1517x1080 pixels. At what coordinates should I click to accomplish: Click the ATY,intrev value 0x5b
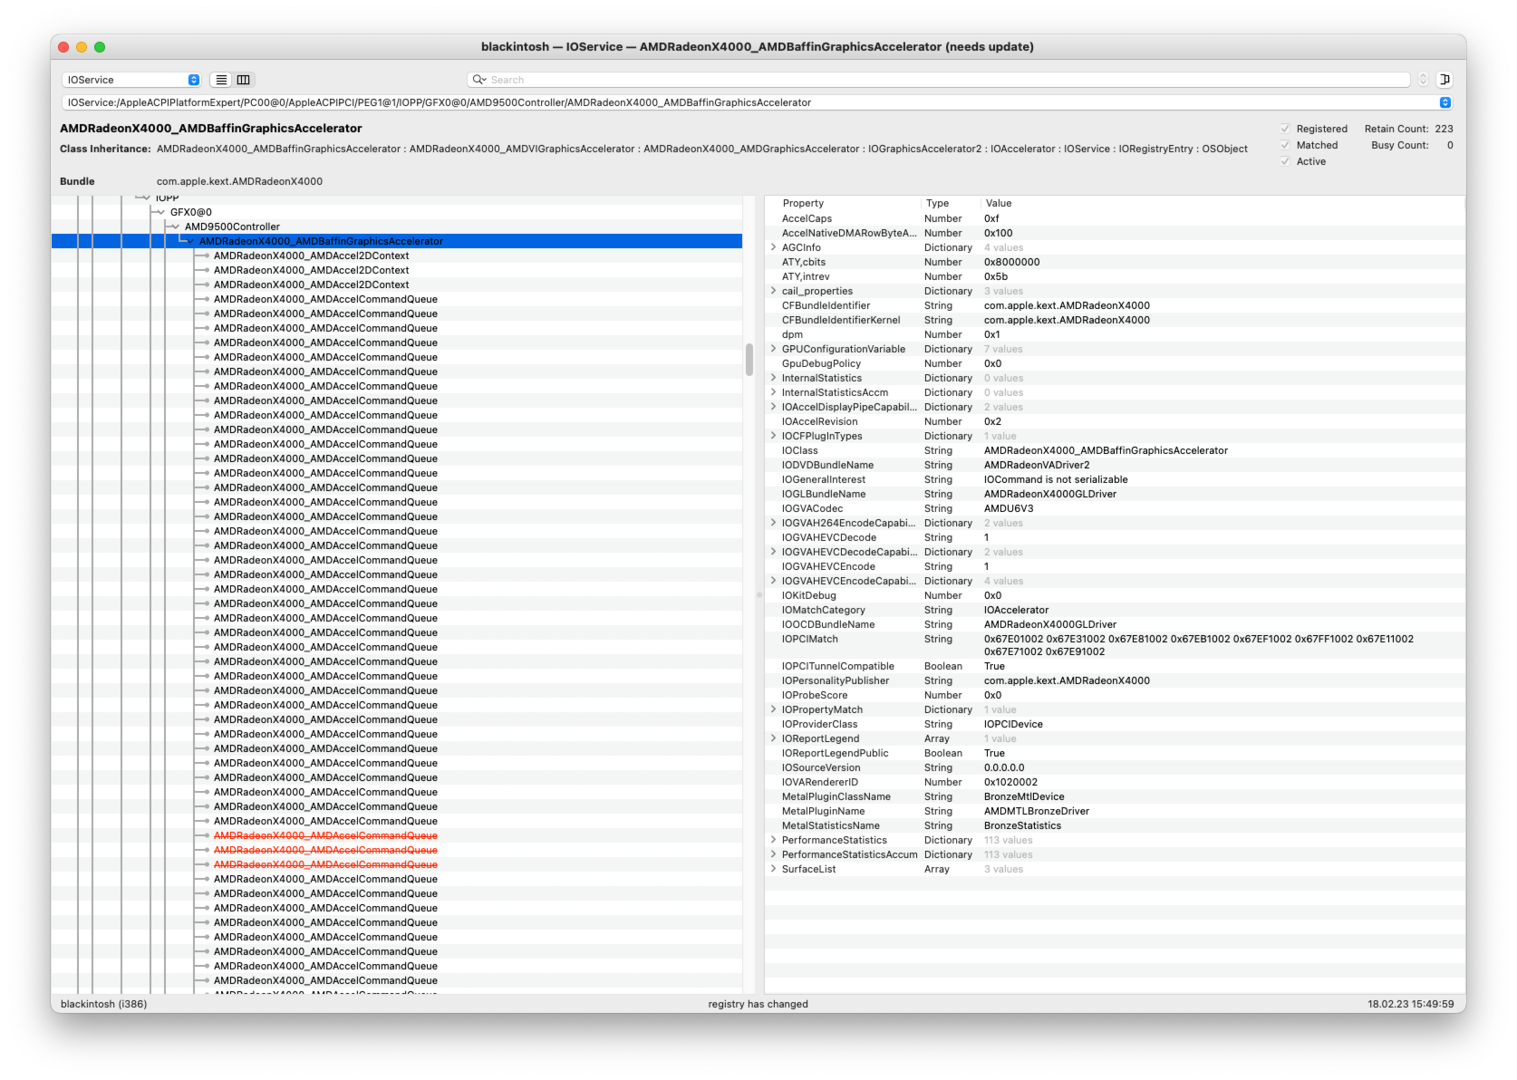click(x=996, y=277)
